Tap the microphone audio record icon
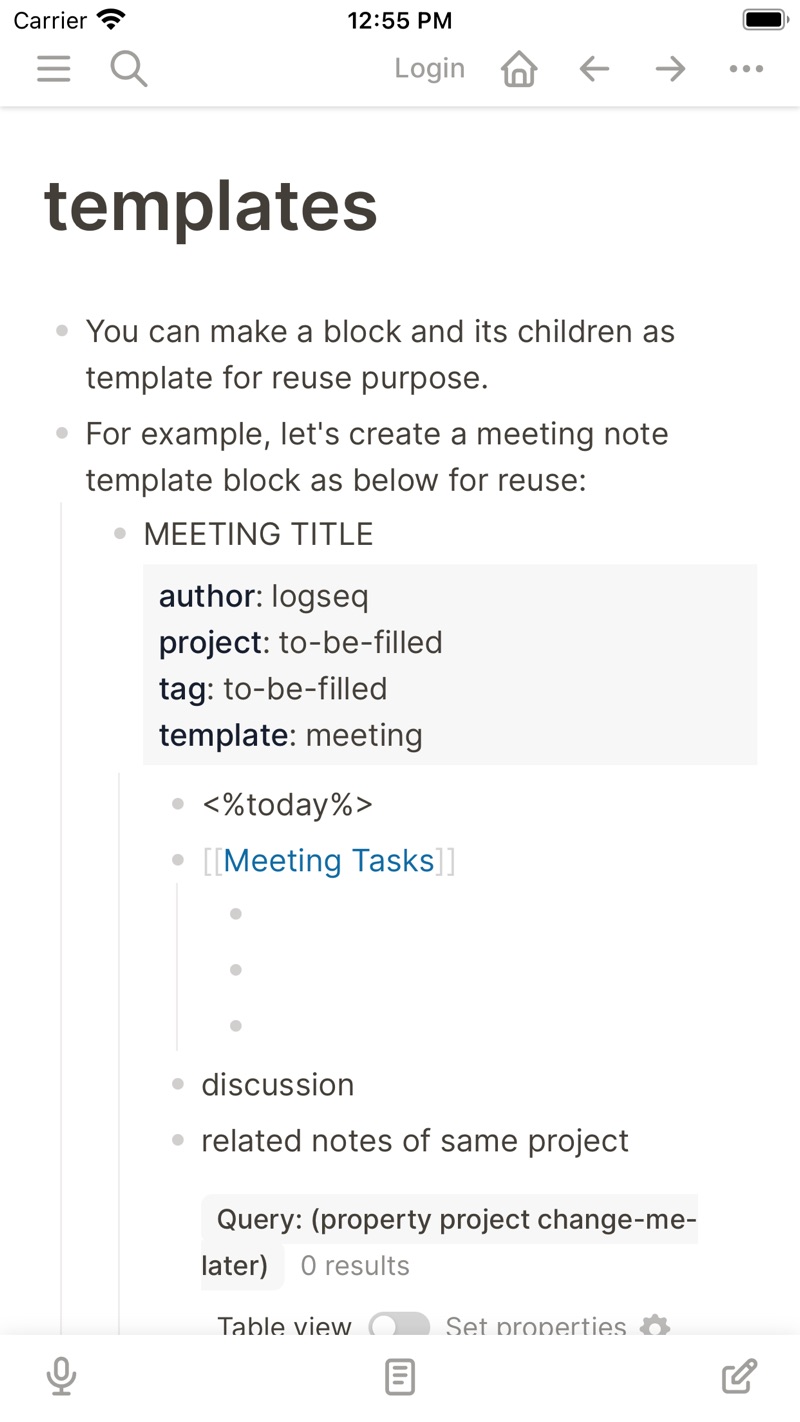800x1422 pixels. click(61, 1377)
